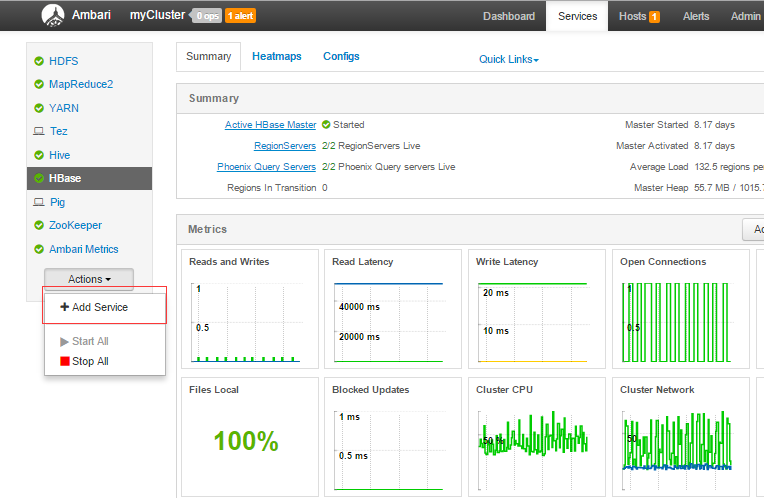This screenshot has width=764, height=498.
Task: Open the HDFS service
Action: pyautogui.click(x=63, y=61)
